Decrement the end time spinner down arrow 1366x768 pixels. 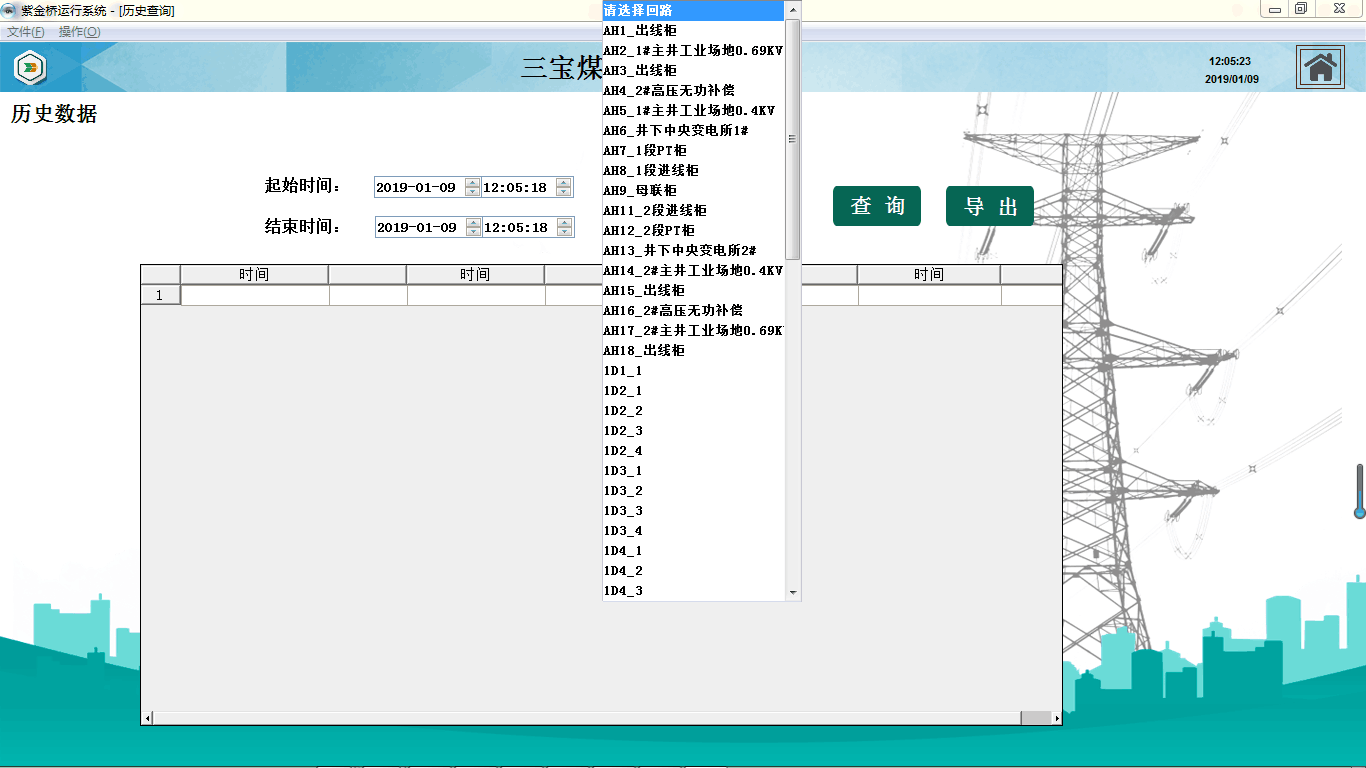click(564, 232)
